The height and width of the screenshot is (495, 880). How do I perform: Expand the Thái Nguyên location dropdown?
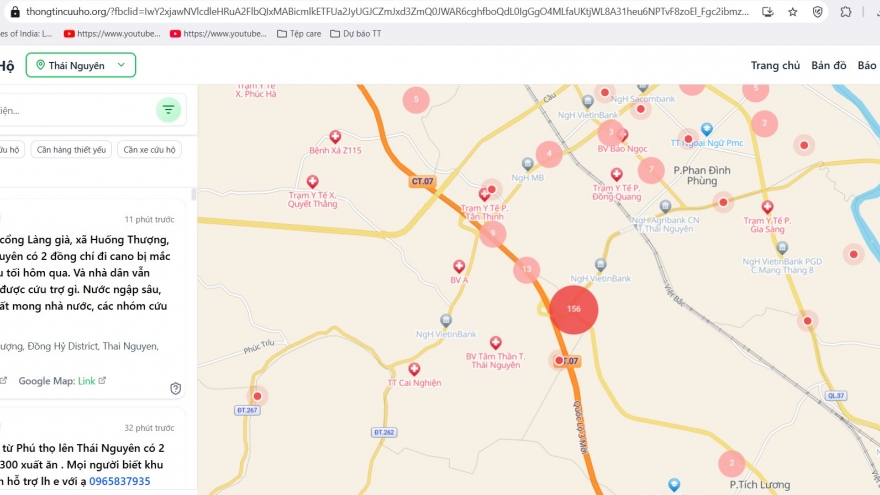[81, 65]
